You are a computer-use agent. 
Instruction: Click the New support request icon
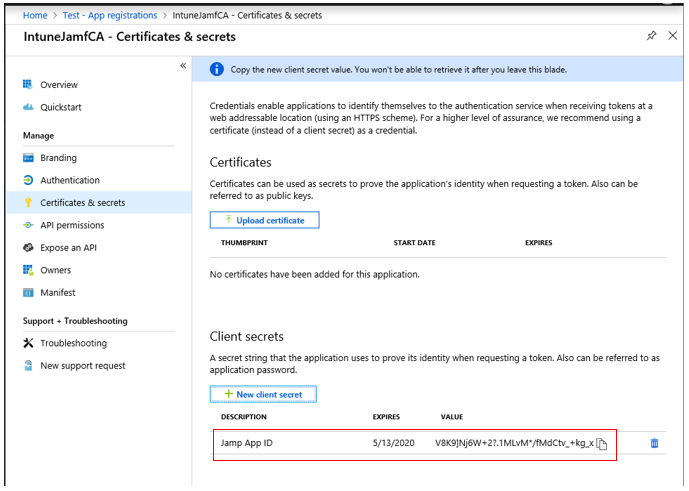(x=28, y=366)
